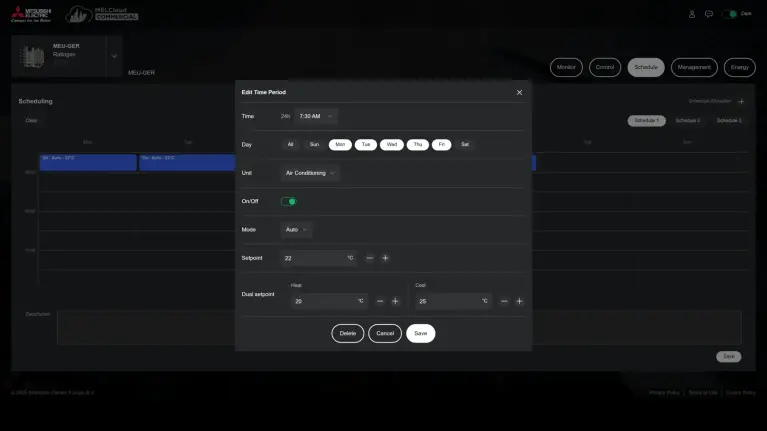Open the 7:30 AM time dropdown
The height and width of the screenshot is (431, 767).
[316, 116]
